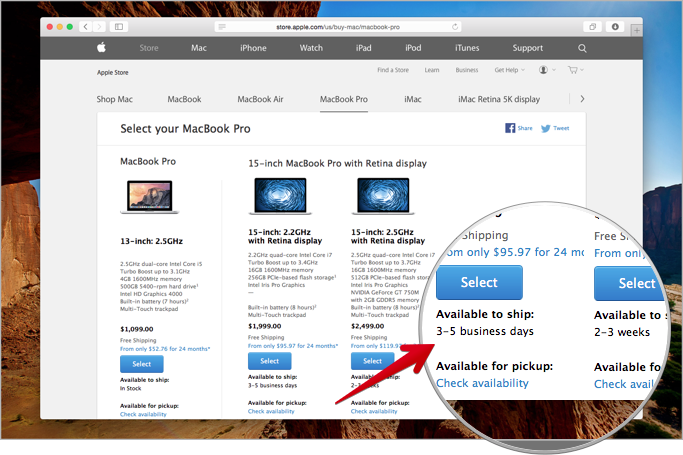Viewport: 683px width, 455px height.
Task: Open the Support menu item
Action: pos(527,48)
